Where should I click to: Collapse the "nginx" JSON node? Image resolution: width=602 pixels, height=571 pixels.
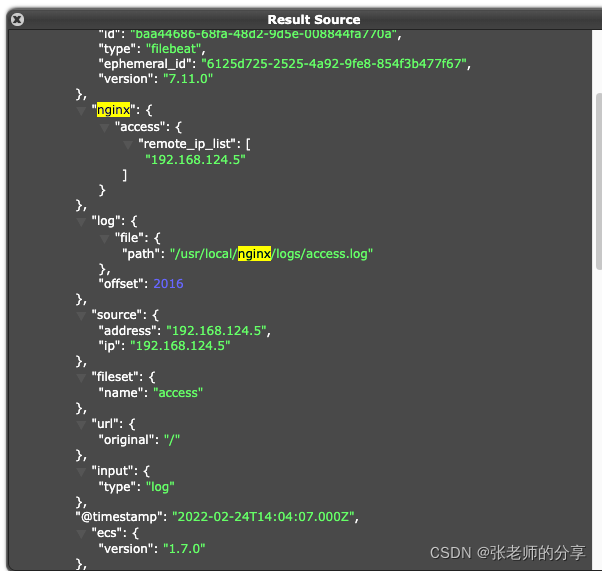pos(81,111)
